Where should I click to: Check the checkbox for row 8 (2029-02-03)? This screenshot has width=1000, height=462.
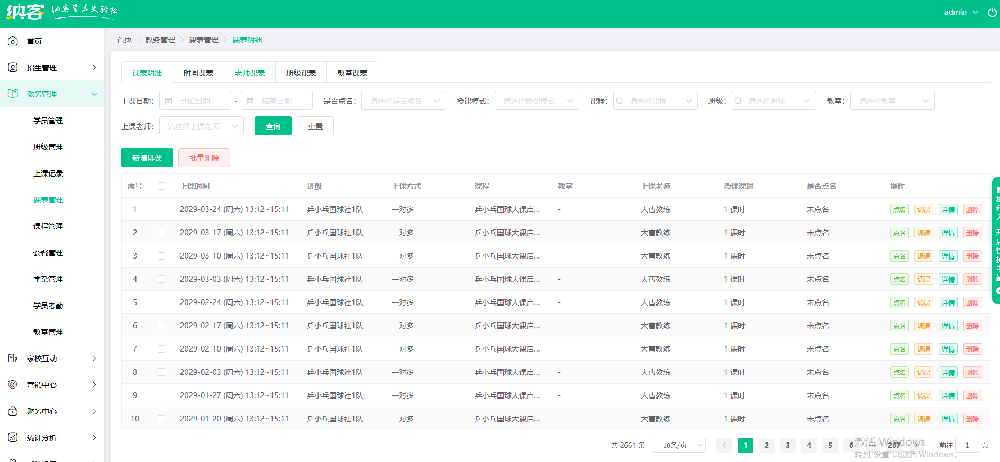click(161, 372)
